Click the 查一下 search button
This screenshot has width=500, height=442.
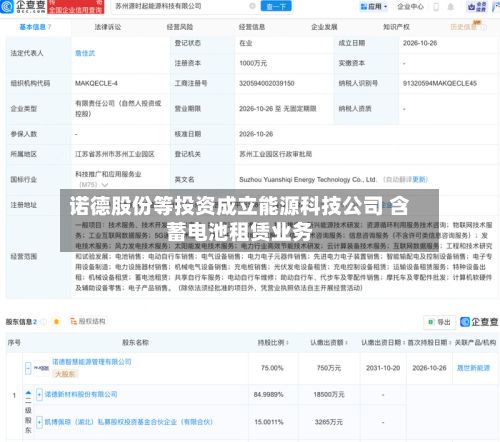pos(276,6)
